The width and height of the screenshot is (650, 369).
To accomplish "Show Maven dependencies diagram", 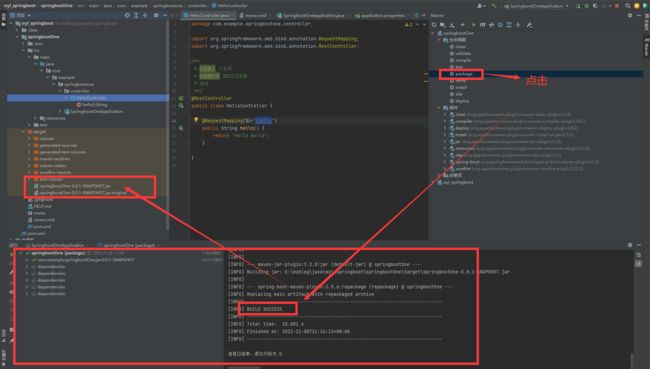I will 509,25.
